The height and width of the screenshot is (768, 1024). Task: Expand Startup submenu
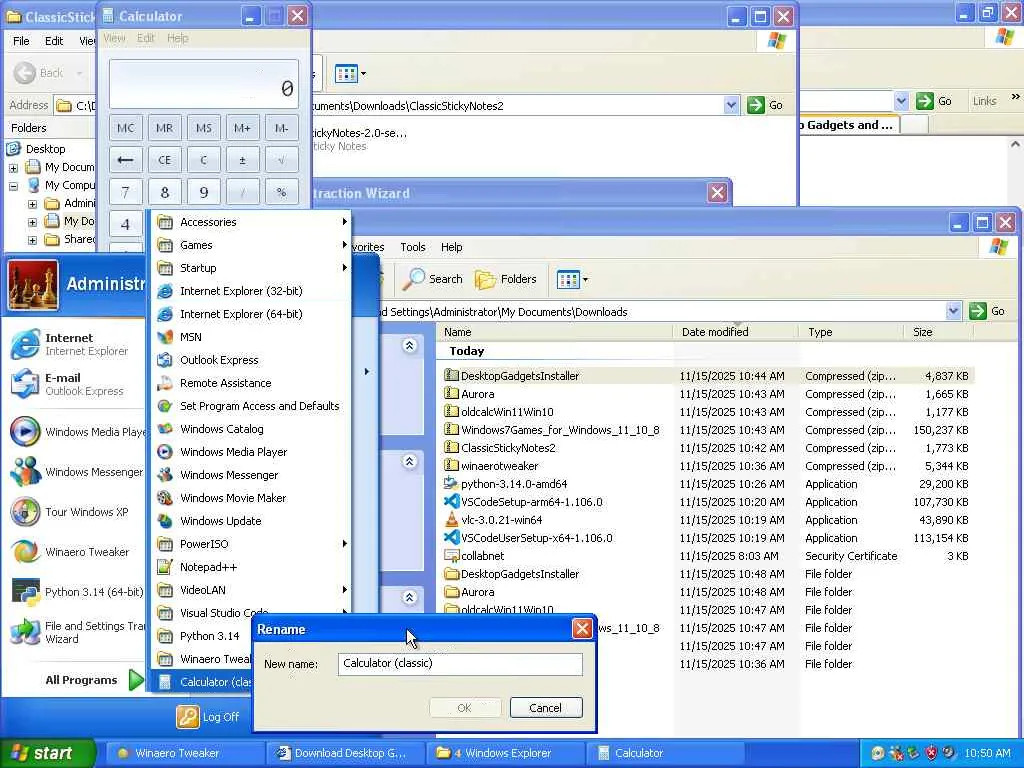251,268
